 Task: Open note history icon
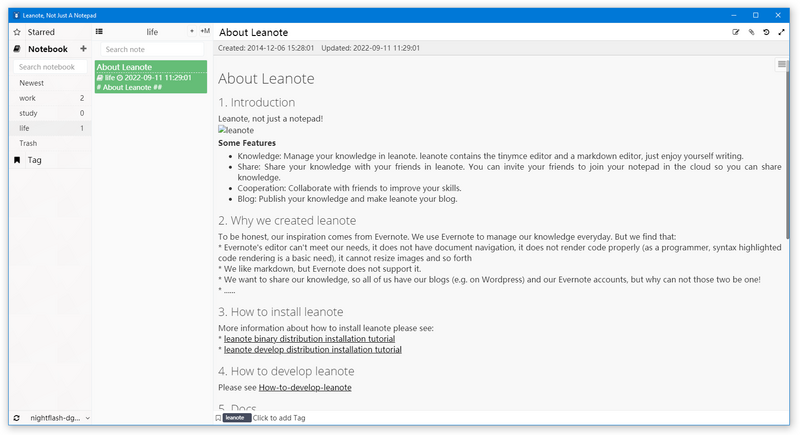click(766, 32)
